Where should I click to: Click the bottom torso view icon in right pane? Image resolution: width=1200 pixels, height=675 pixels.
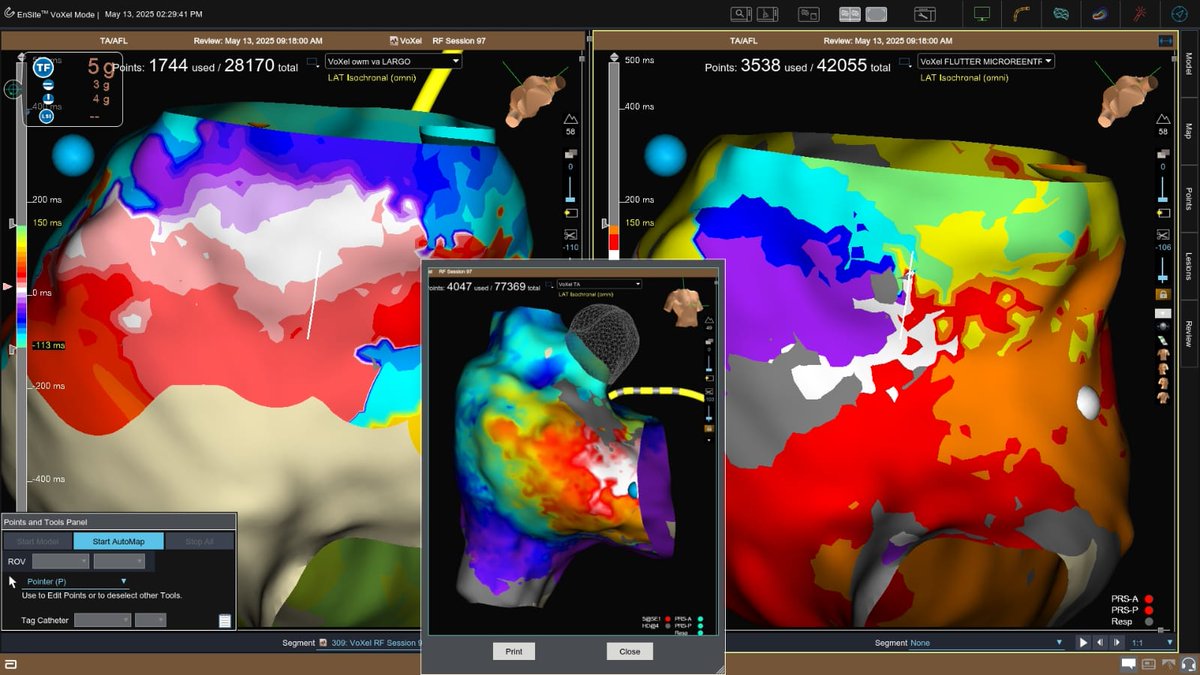pos(1163,397)
